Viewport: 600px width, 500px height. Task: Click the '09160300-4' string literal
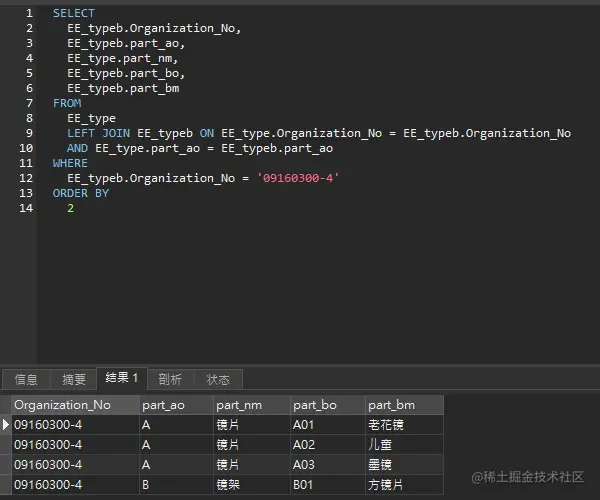point(298,178)
